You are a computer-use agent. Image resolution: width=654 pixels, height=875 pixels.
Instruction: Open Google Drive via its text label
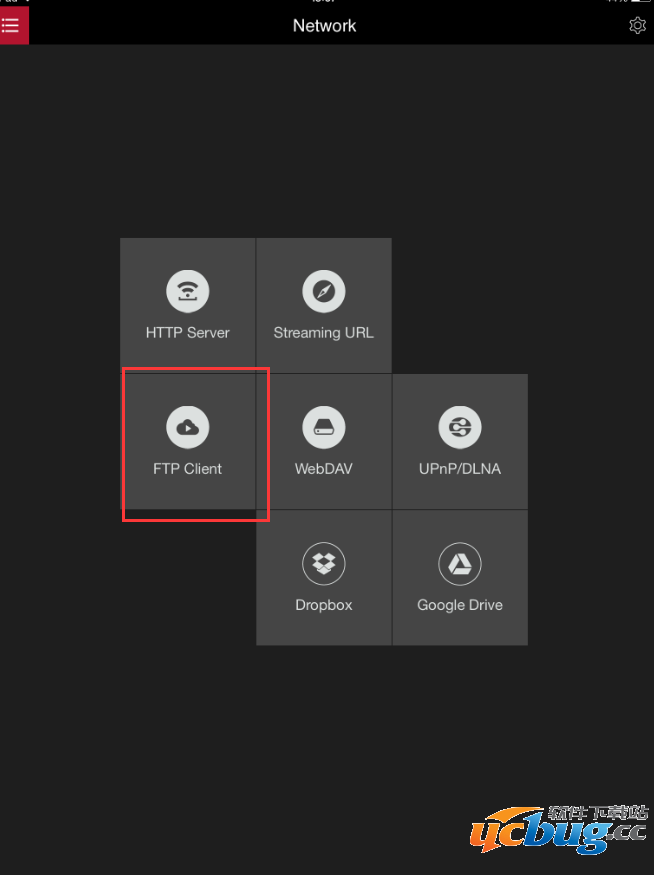tap(460, 605)
